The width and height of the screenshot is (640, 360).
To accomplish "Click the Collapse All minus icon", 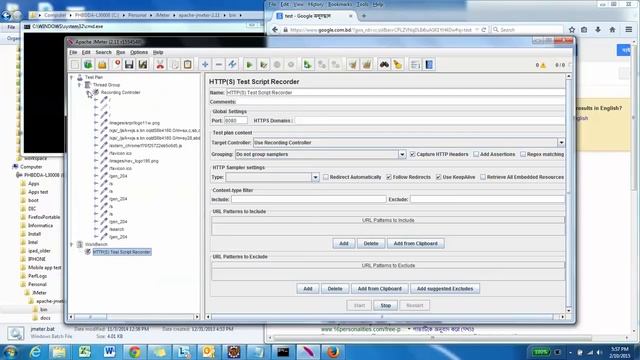I will click(219, 64).
